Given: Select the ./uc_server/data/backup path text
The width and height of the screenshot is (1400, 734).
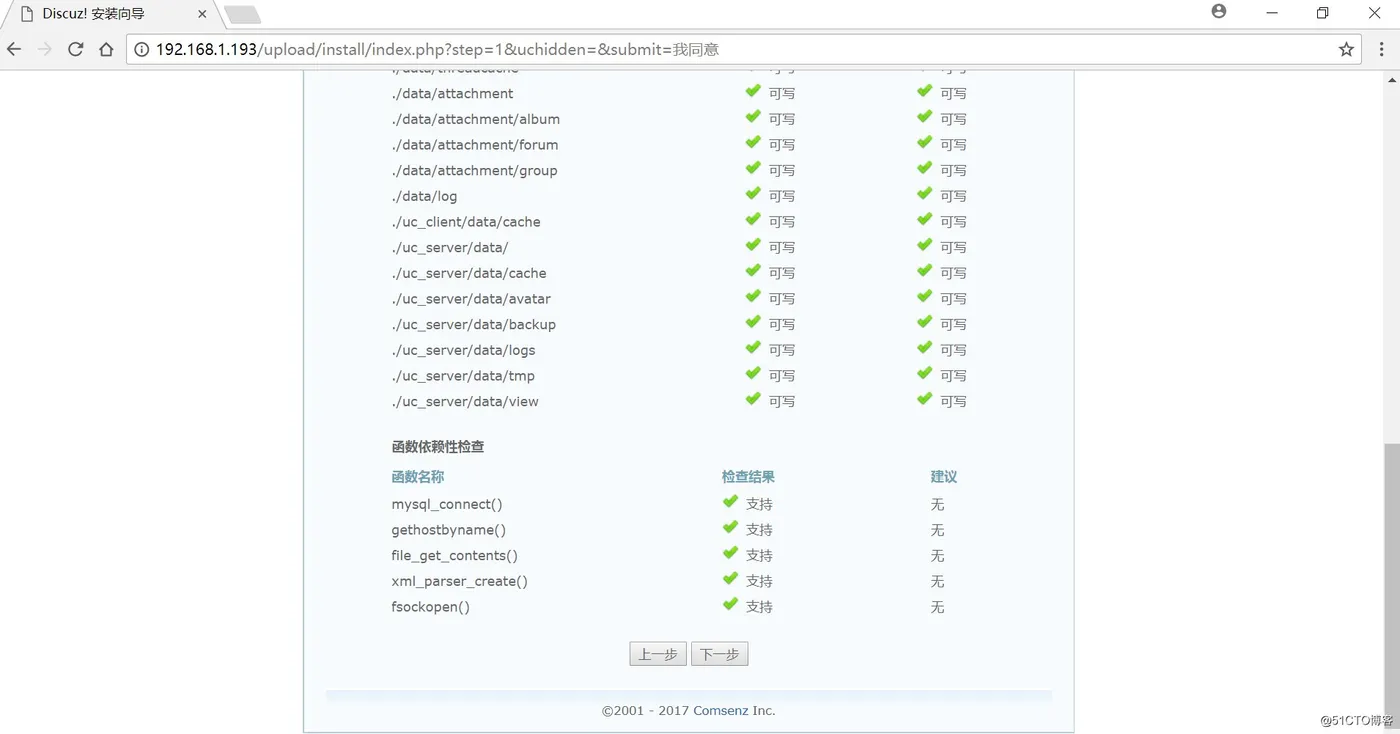Looking at the screenshot, I should pyautogui.click(x=473, y=324).
